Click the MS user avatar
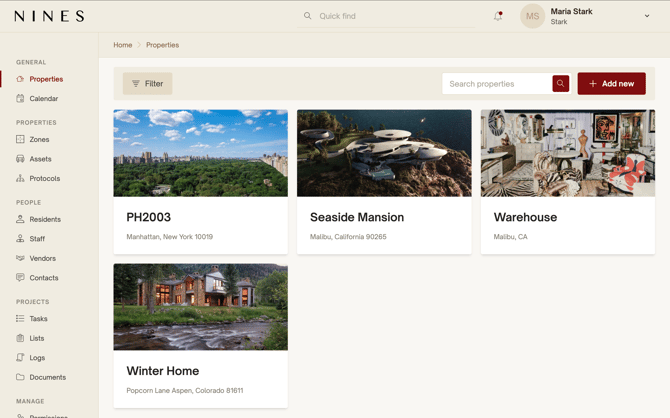 click(532, 16)
